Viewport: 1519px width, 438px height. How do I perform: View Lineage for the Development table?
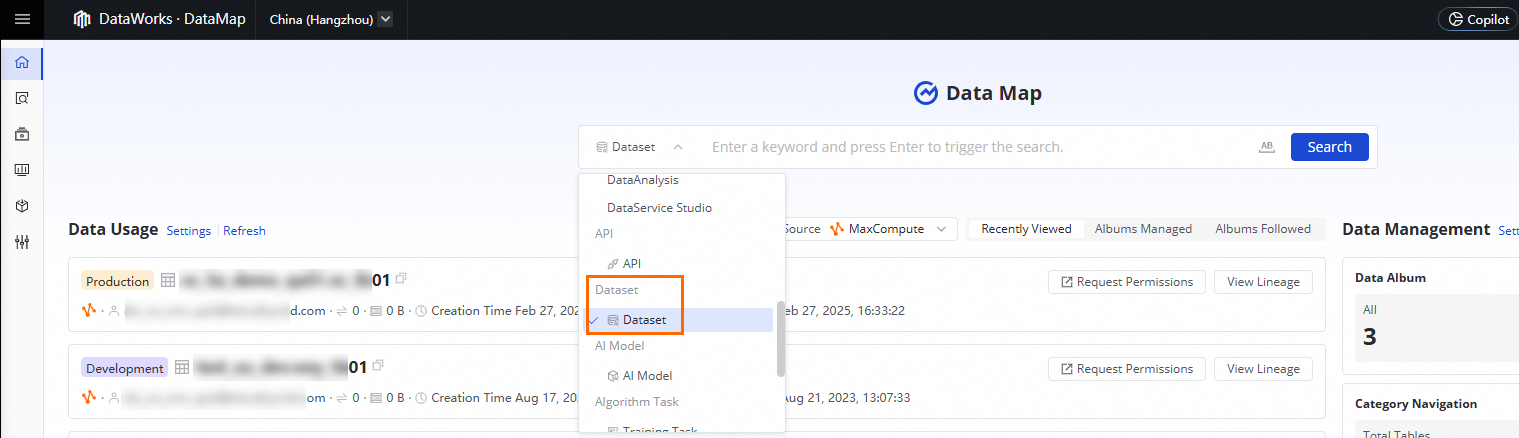point(1263,369)
